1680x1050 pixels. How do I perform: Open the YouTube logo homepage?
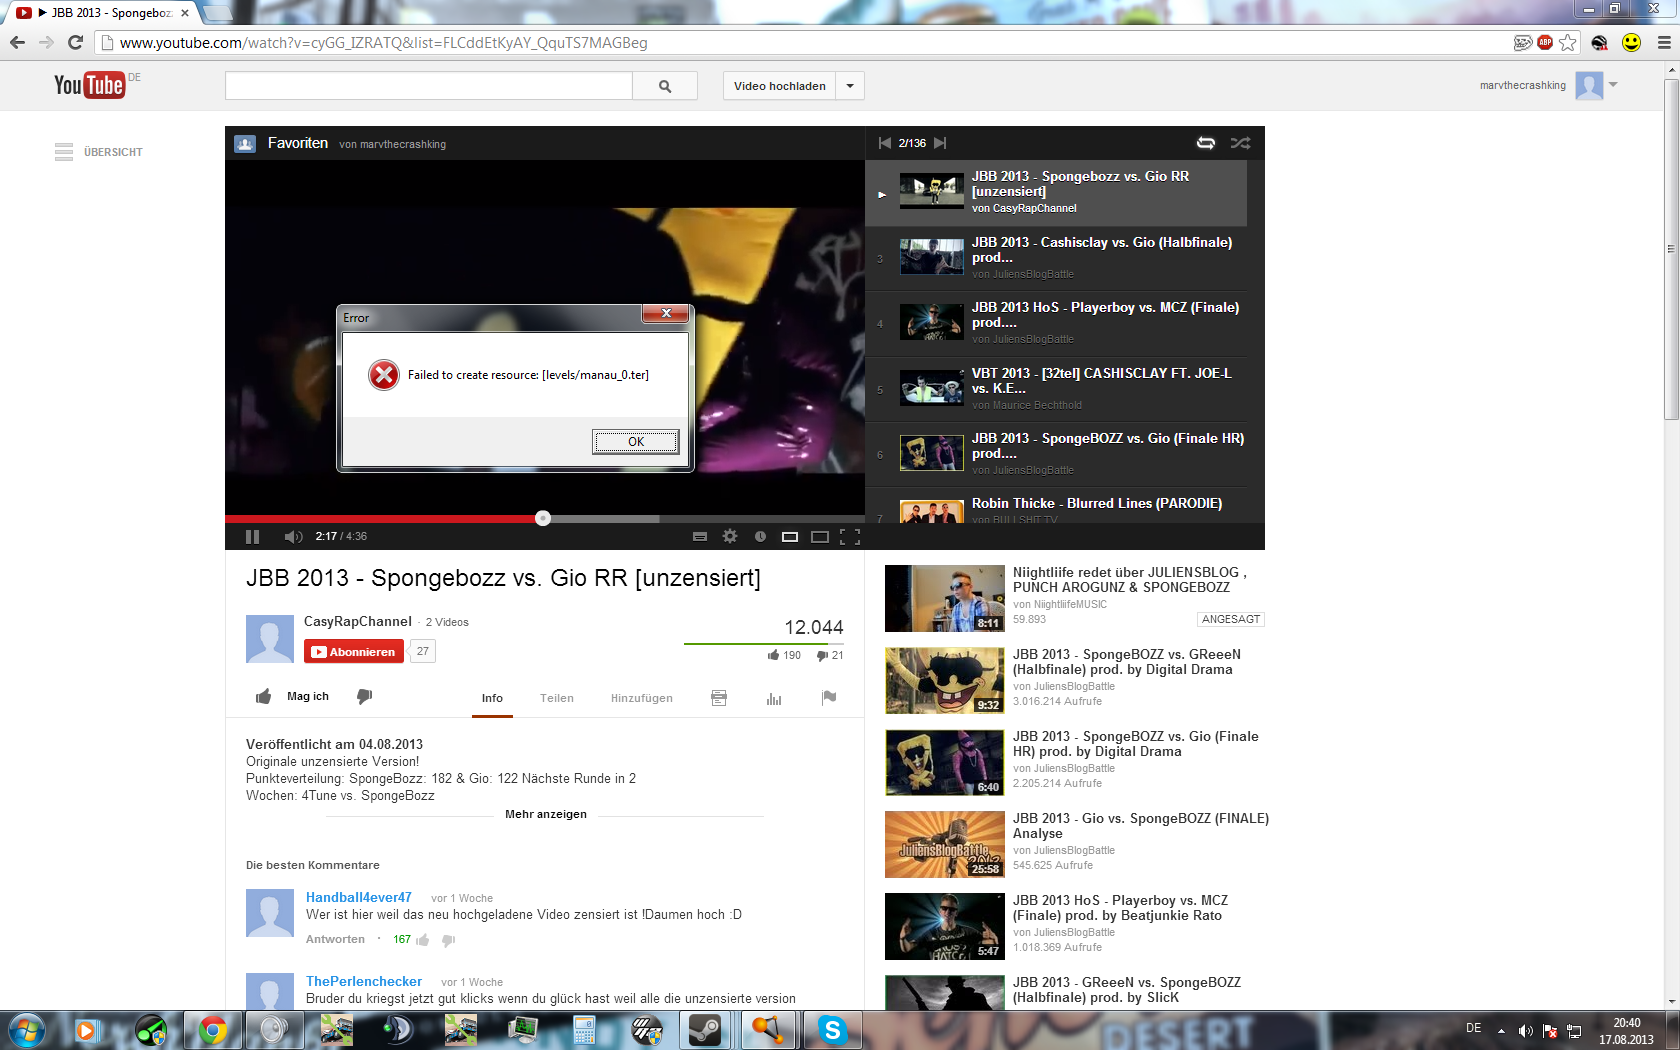[90, 85]
